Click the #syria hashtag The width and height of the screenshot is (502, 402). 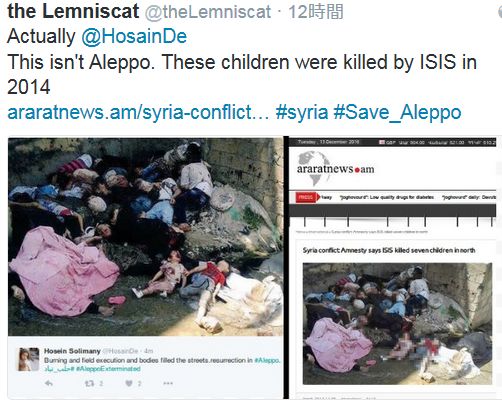(302, 112)
